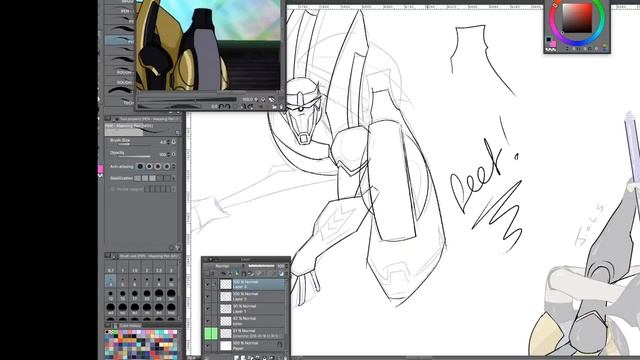Click rotate-left icon in Sub View panel
This screenshot has width=640, height=360.
point(221,106)
